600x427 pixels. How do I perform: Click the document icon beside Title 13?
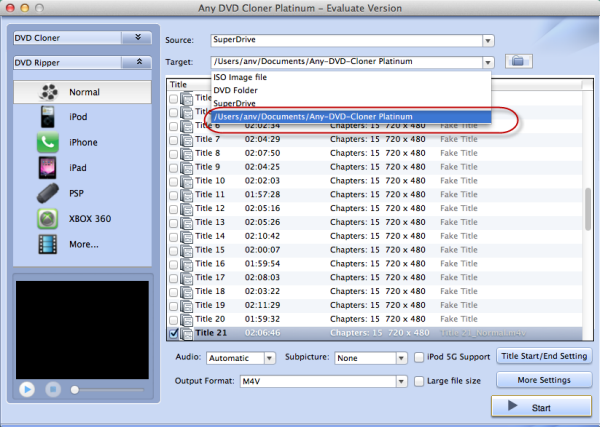(187, 223)
